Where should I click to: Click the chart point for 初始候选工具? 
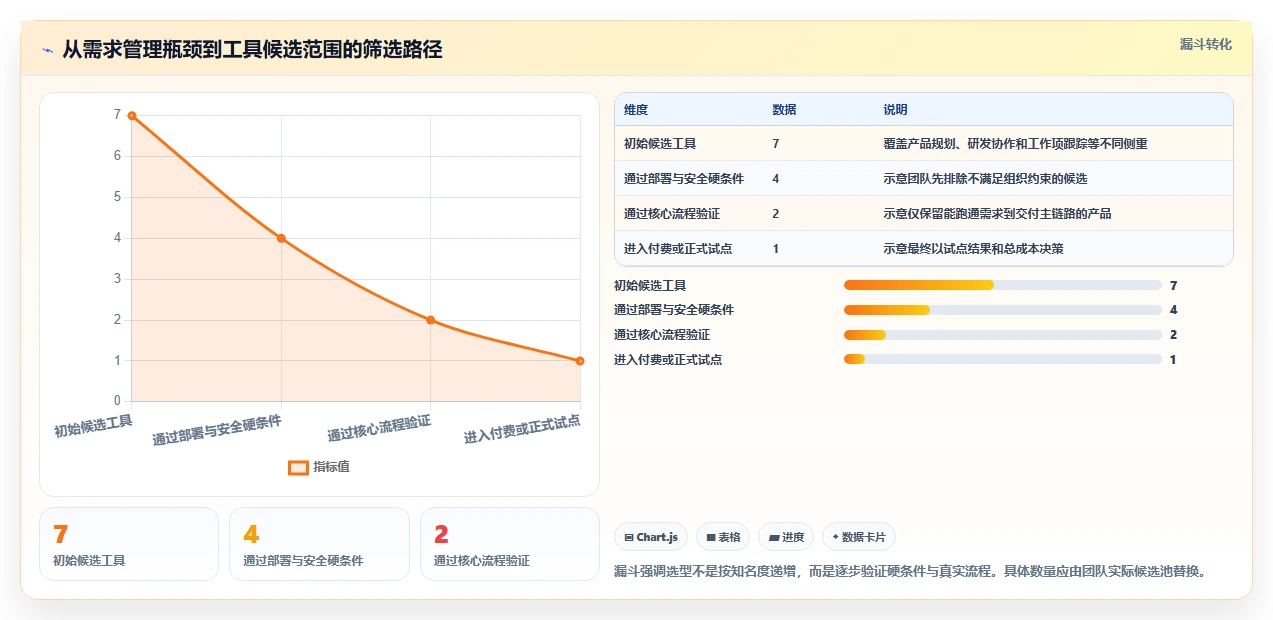coord(132,116)
